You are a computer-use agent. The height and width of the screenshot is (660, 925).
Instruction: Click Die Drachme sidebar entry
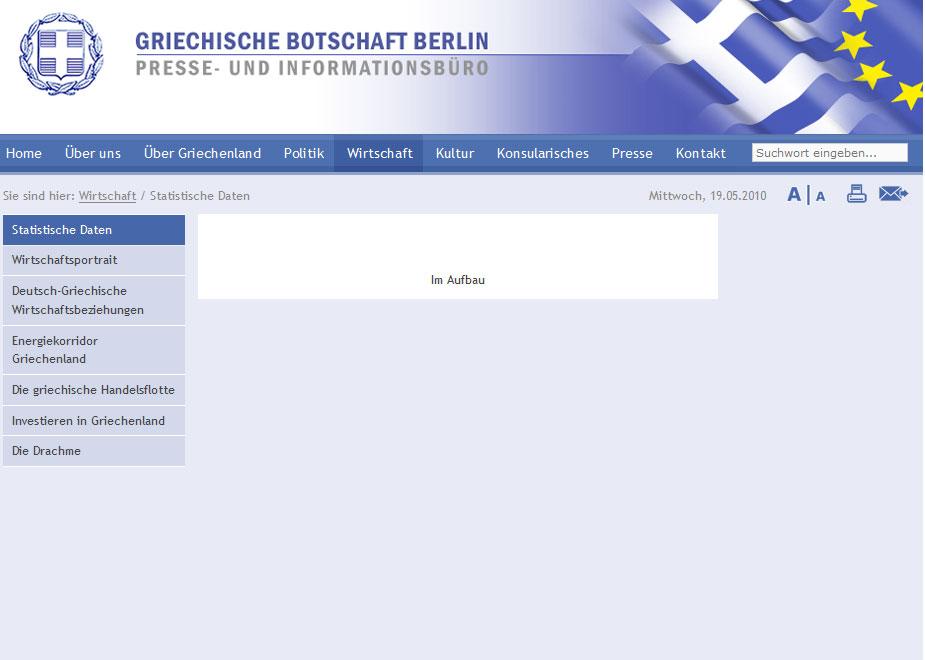[46, 451]
